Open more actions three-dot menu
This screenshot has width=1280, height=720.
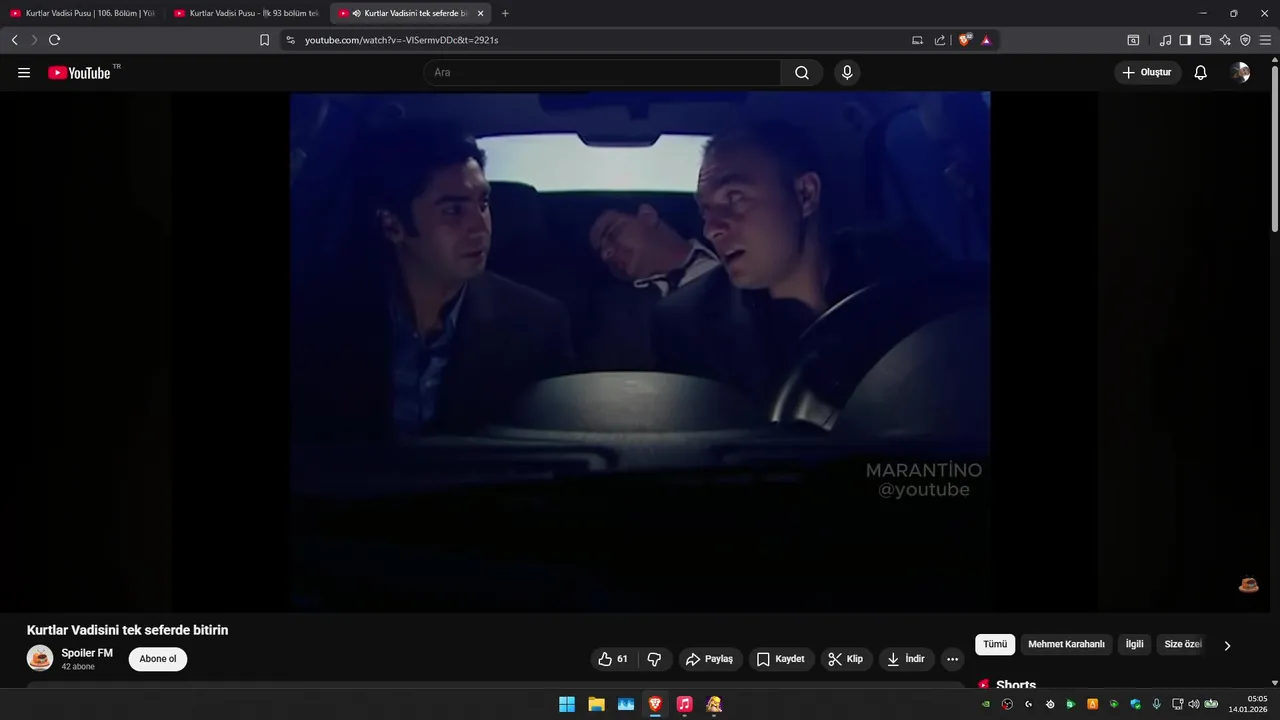(952, 659)
